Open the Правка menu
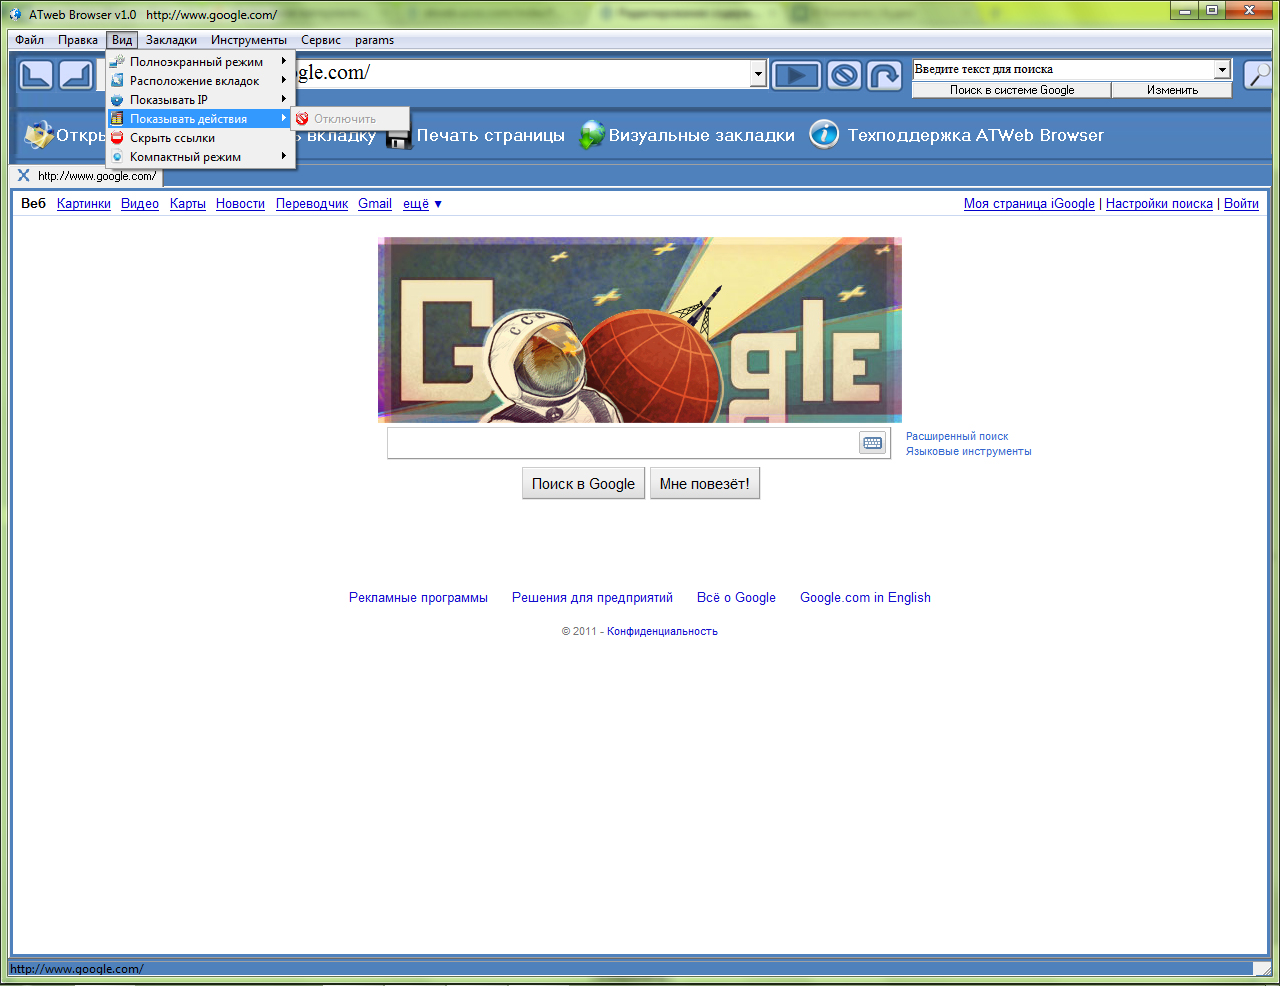 coord(78,40)
